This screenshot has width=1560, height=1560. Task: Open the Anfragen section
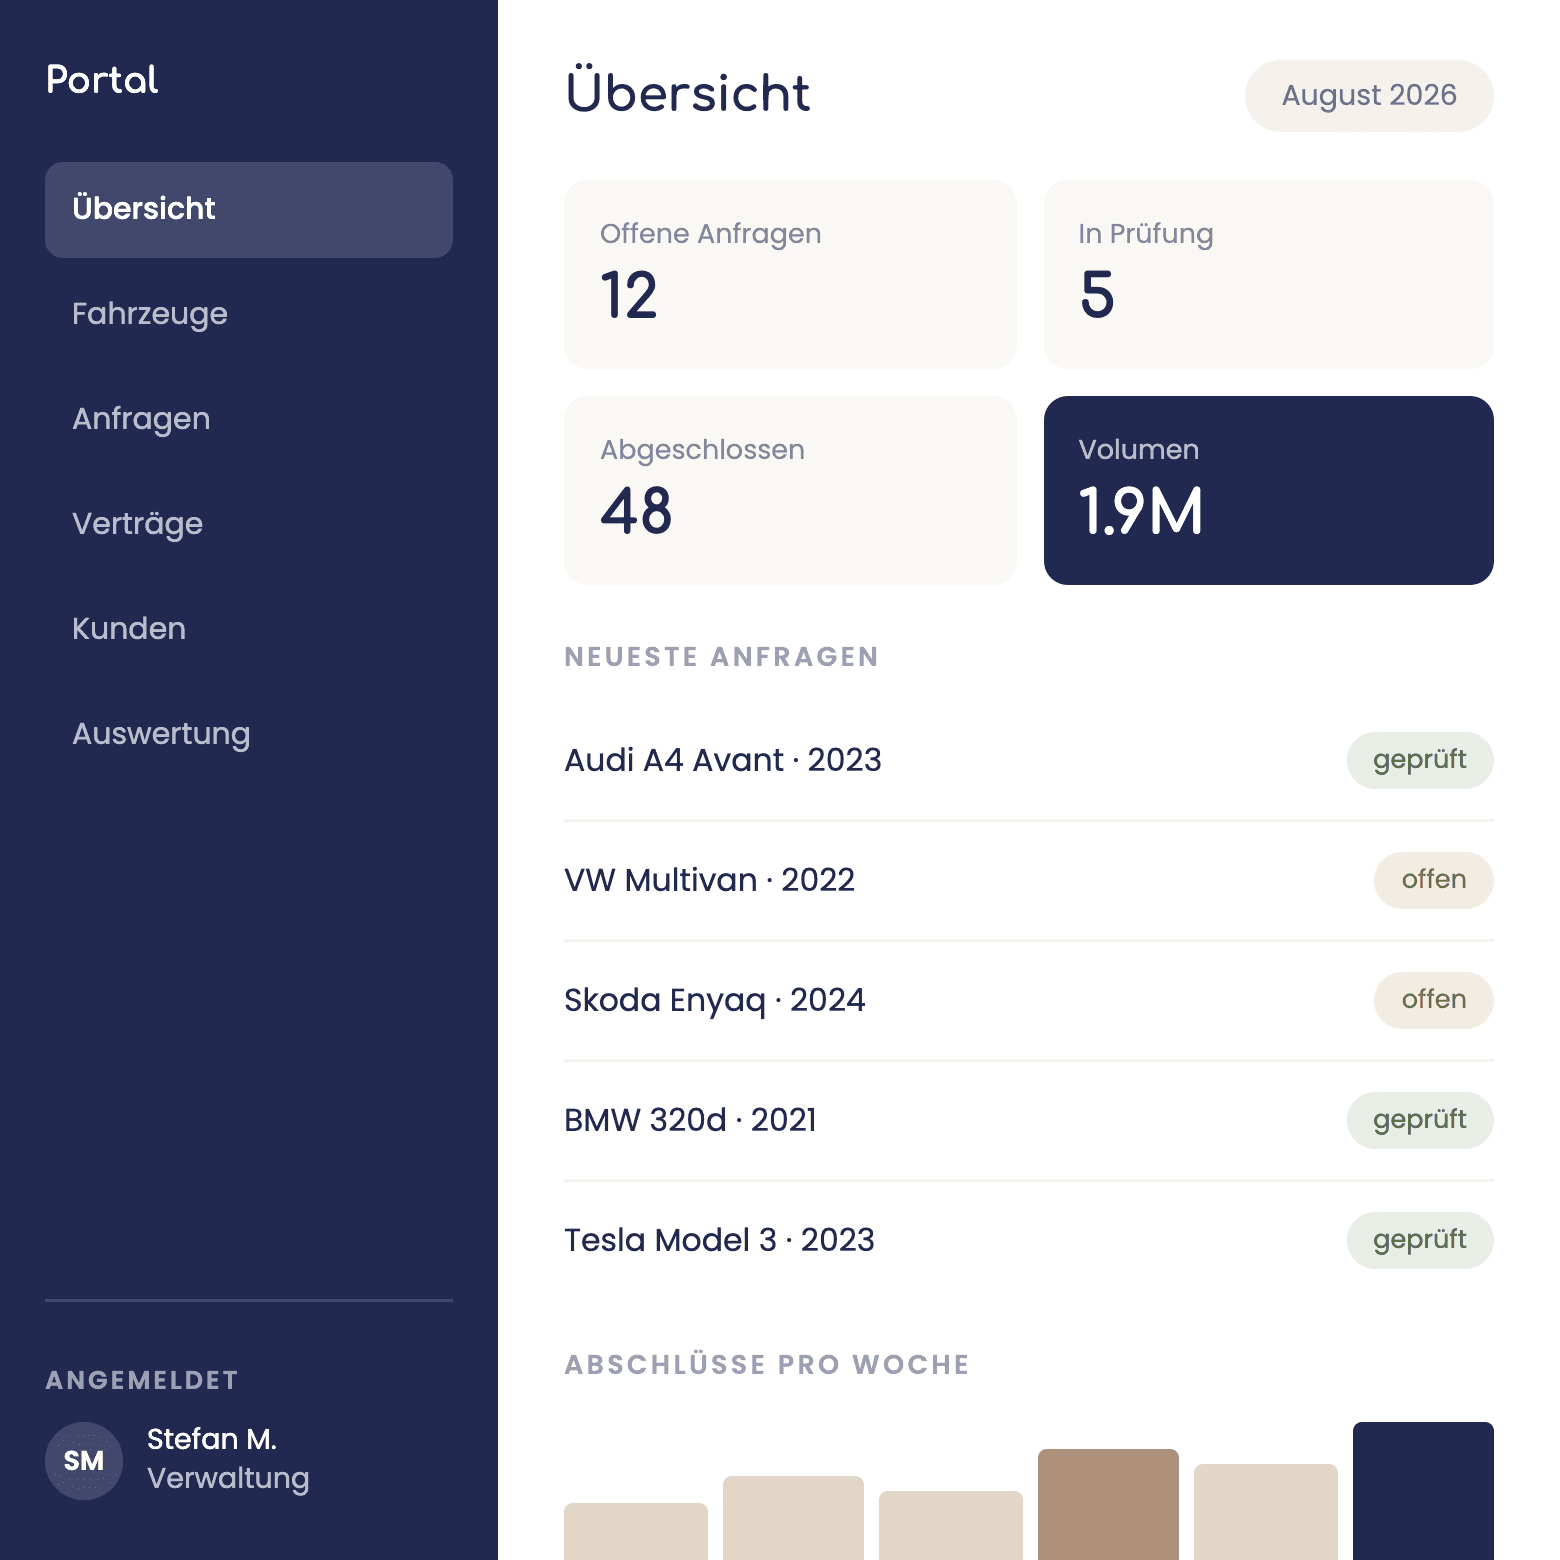point(249,419)
